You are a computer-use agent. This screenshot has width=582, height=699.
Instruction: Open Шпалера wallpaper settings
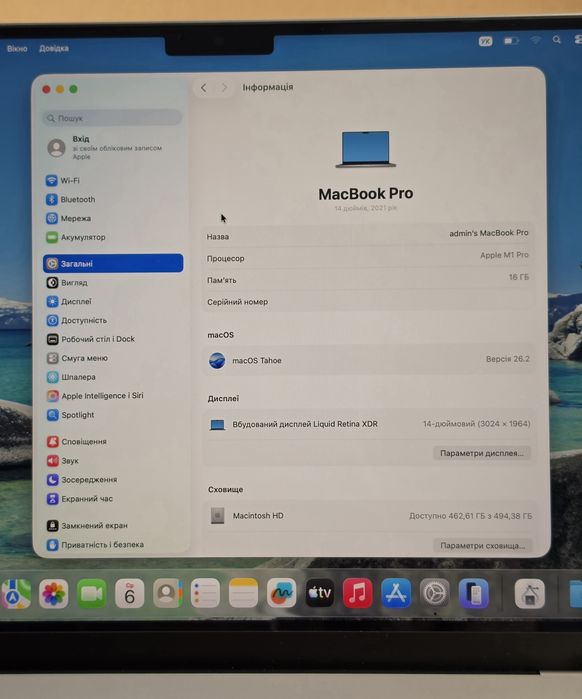pos(71,377)
